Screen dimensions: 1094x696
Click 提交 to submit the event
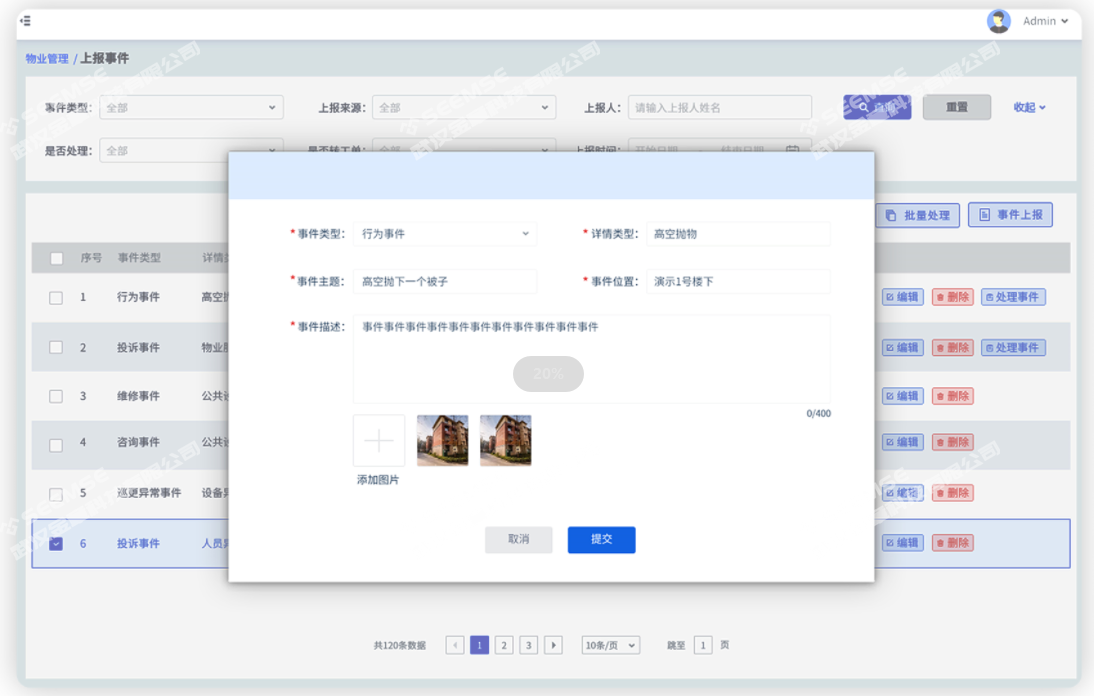click(601, 540)
